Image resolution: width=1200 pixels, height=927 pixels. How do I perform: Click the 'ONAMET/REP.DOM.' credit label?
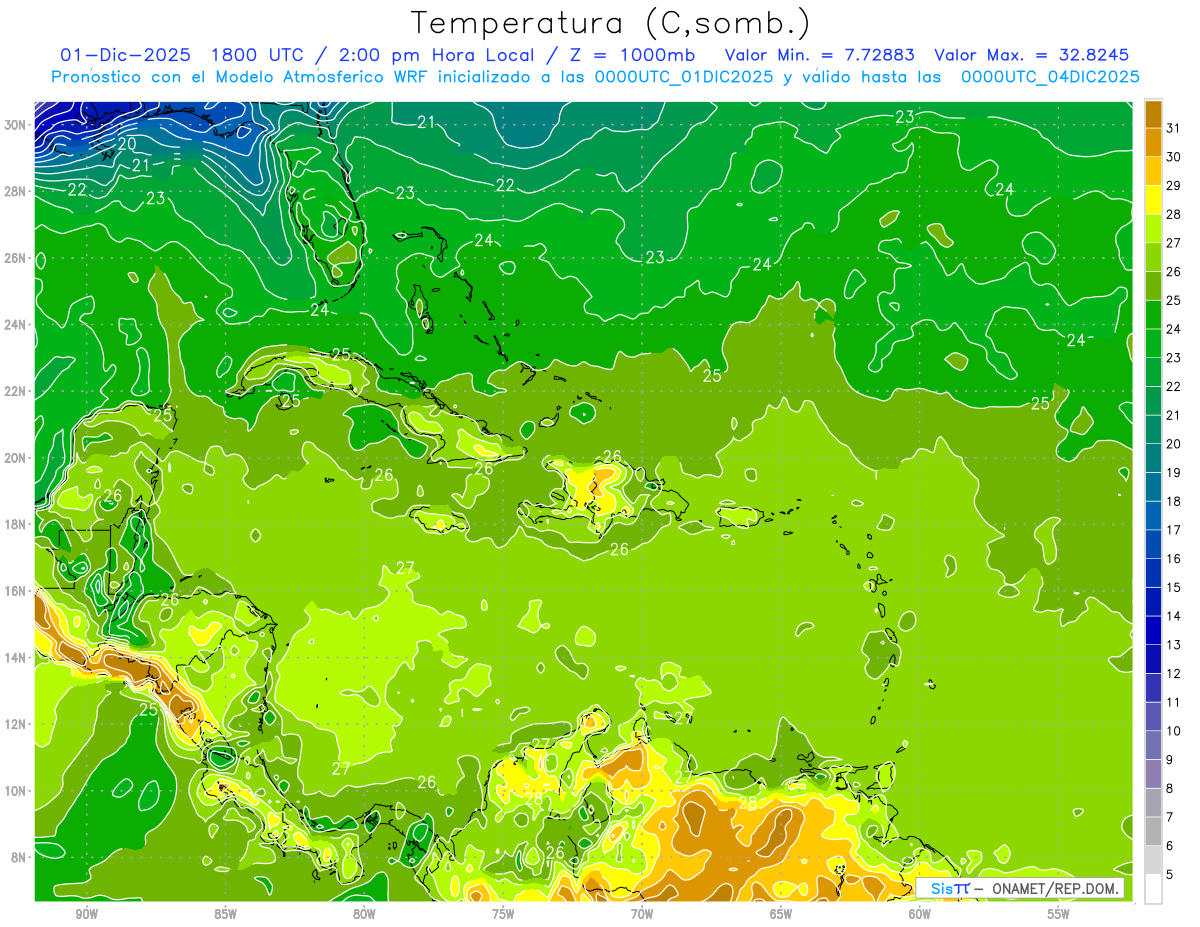[x=1056, y=889]
